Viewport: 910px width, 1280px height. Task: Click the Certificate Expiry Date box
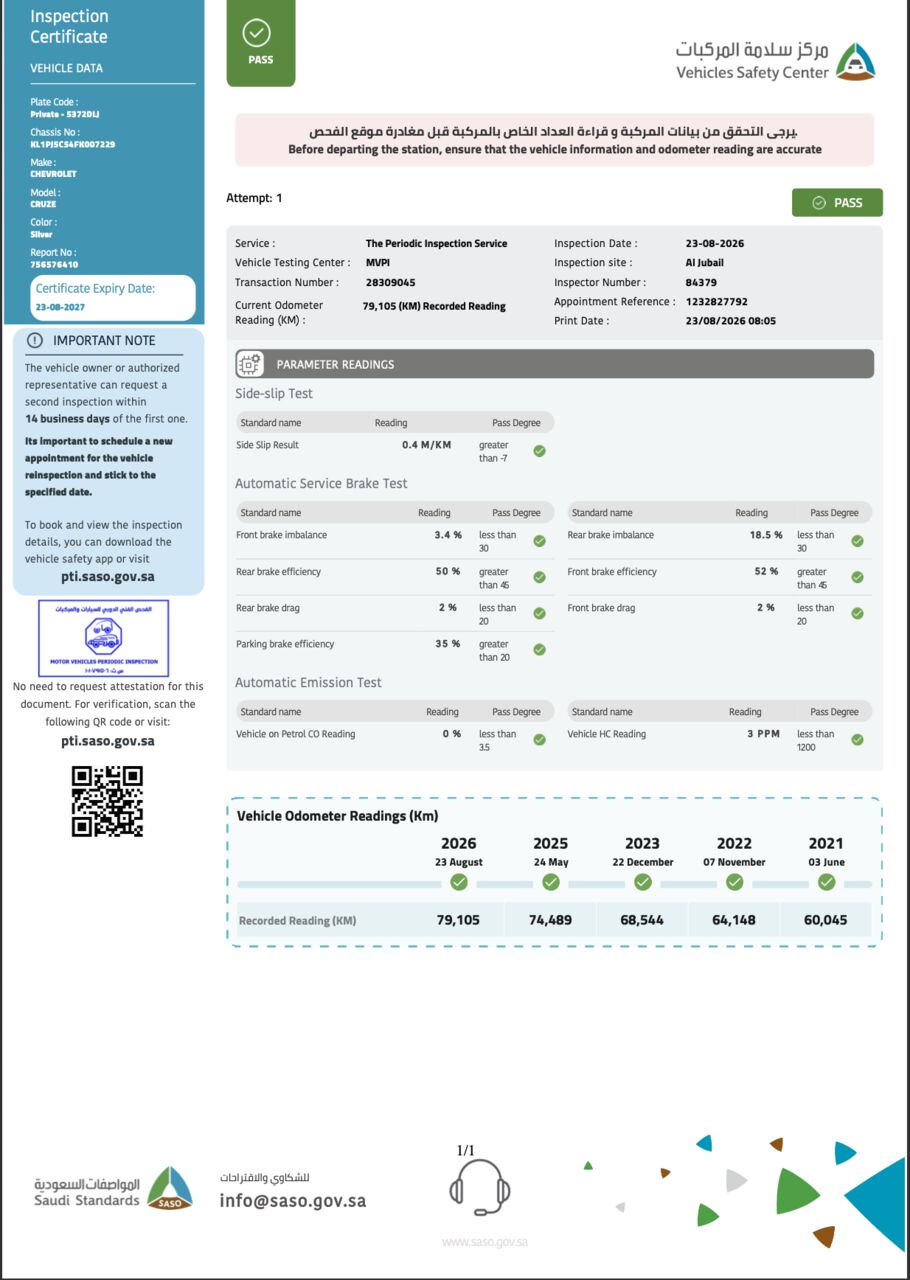tap(111, 298)
